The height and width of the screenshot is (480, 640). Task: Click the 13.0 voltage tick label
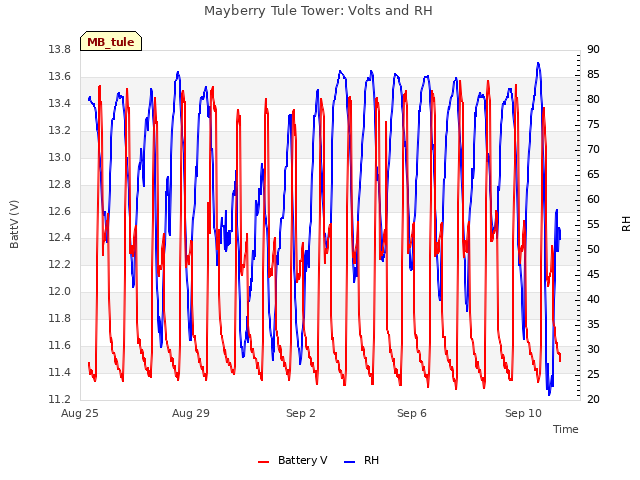coord(60,158)
